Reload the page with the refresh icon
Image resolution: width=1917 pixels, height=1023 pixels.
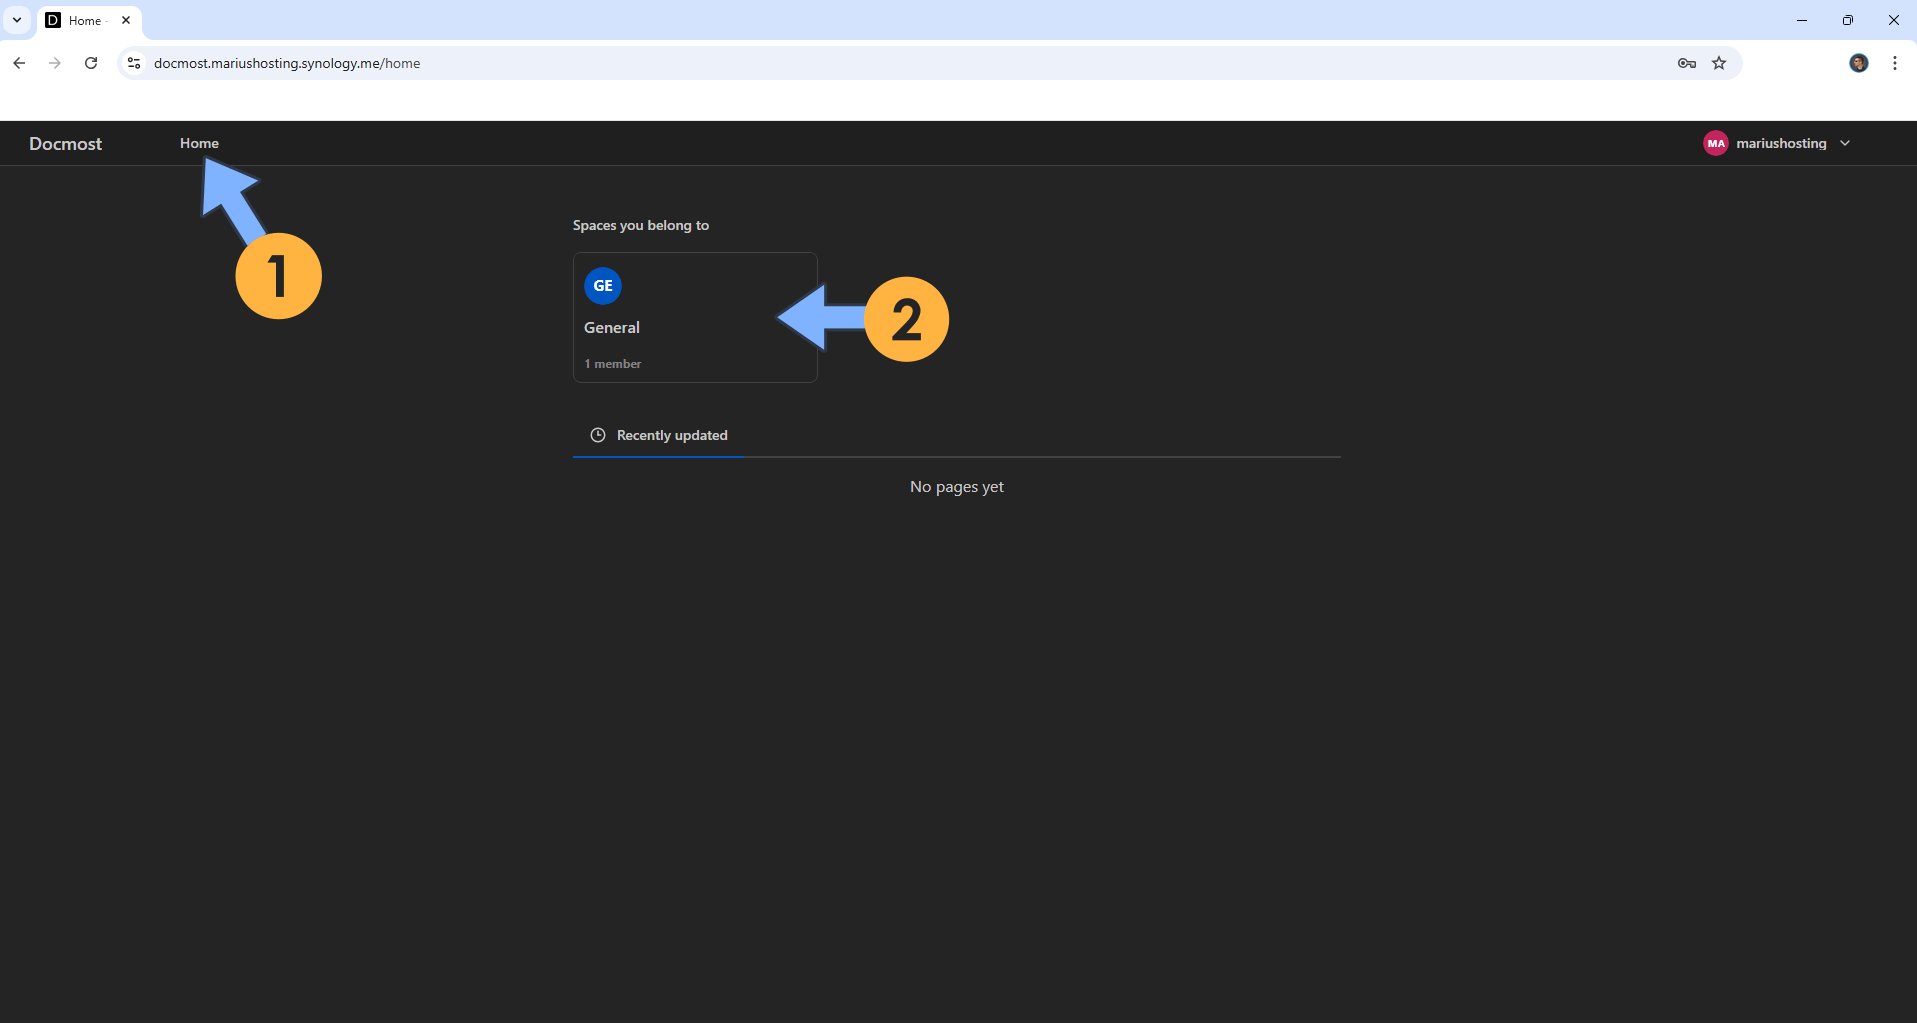click(91, 63)
